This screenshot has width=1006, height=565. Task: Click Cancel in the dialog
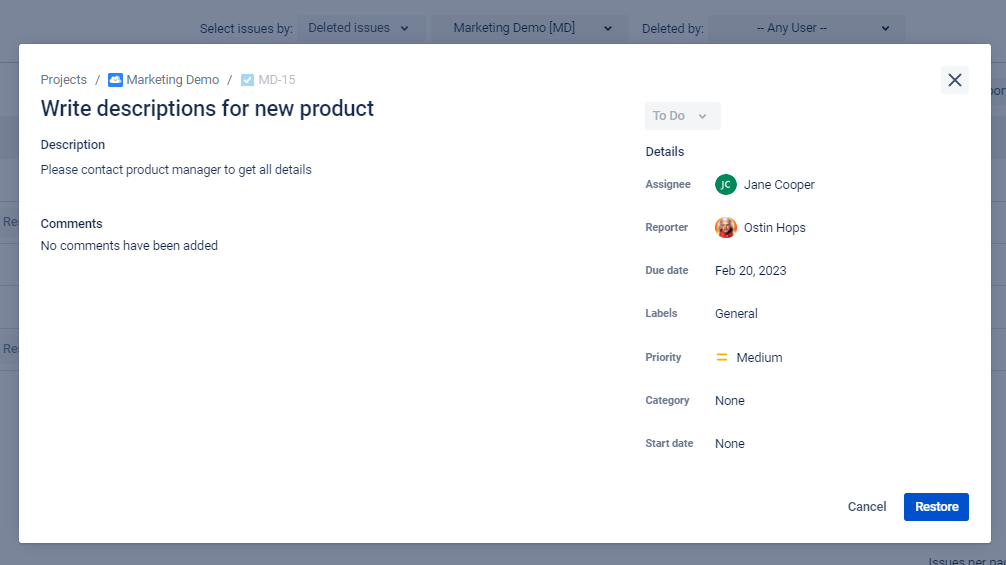tap(866, 507)
